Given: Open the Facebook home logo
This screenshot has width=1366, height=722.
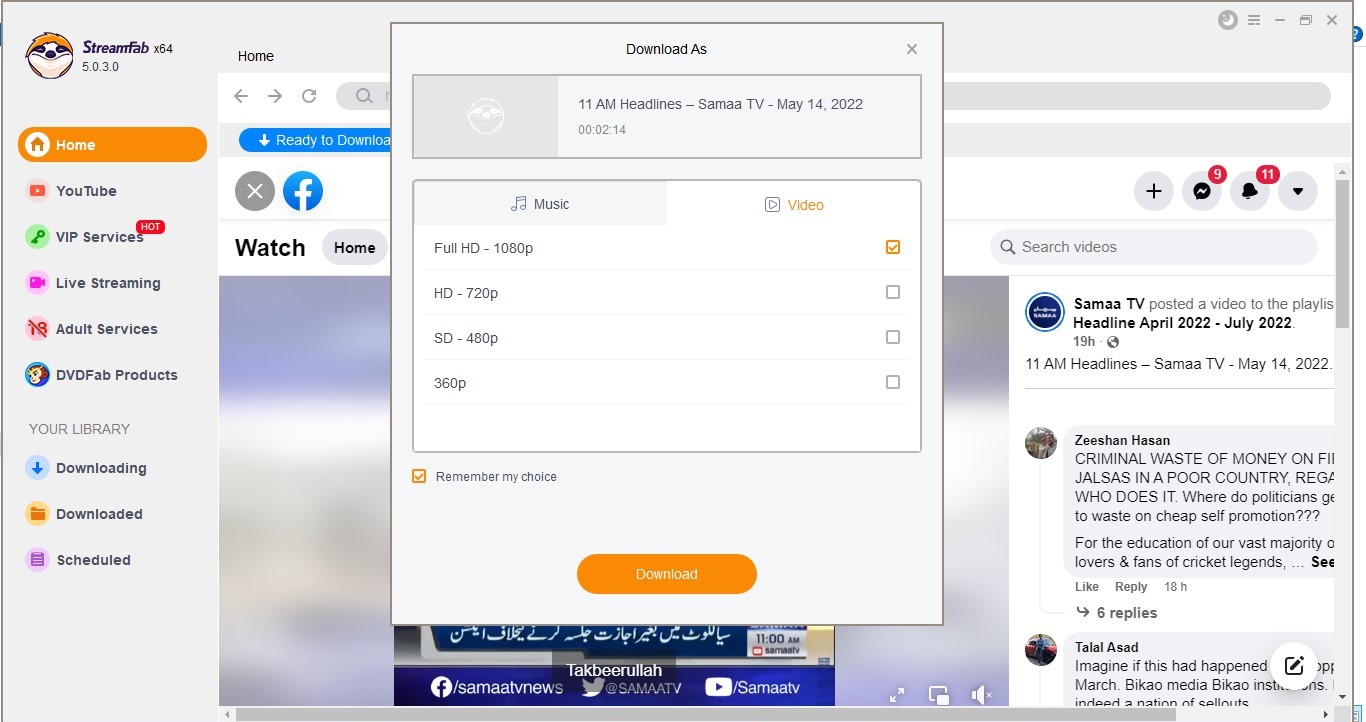Looking at the screenshot, I should [x=303, y=191].
